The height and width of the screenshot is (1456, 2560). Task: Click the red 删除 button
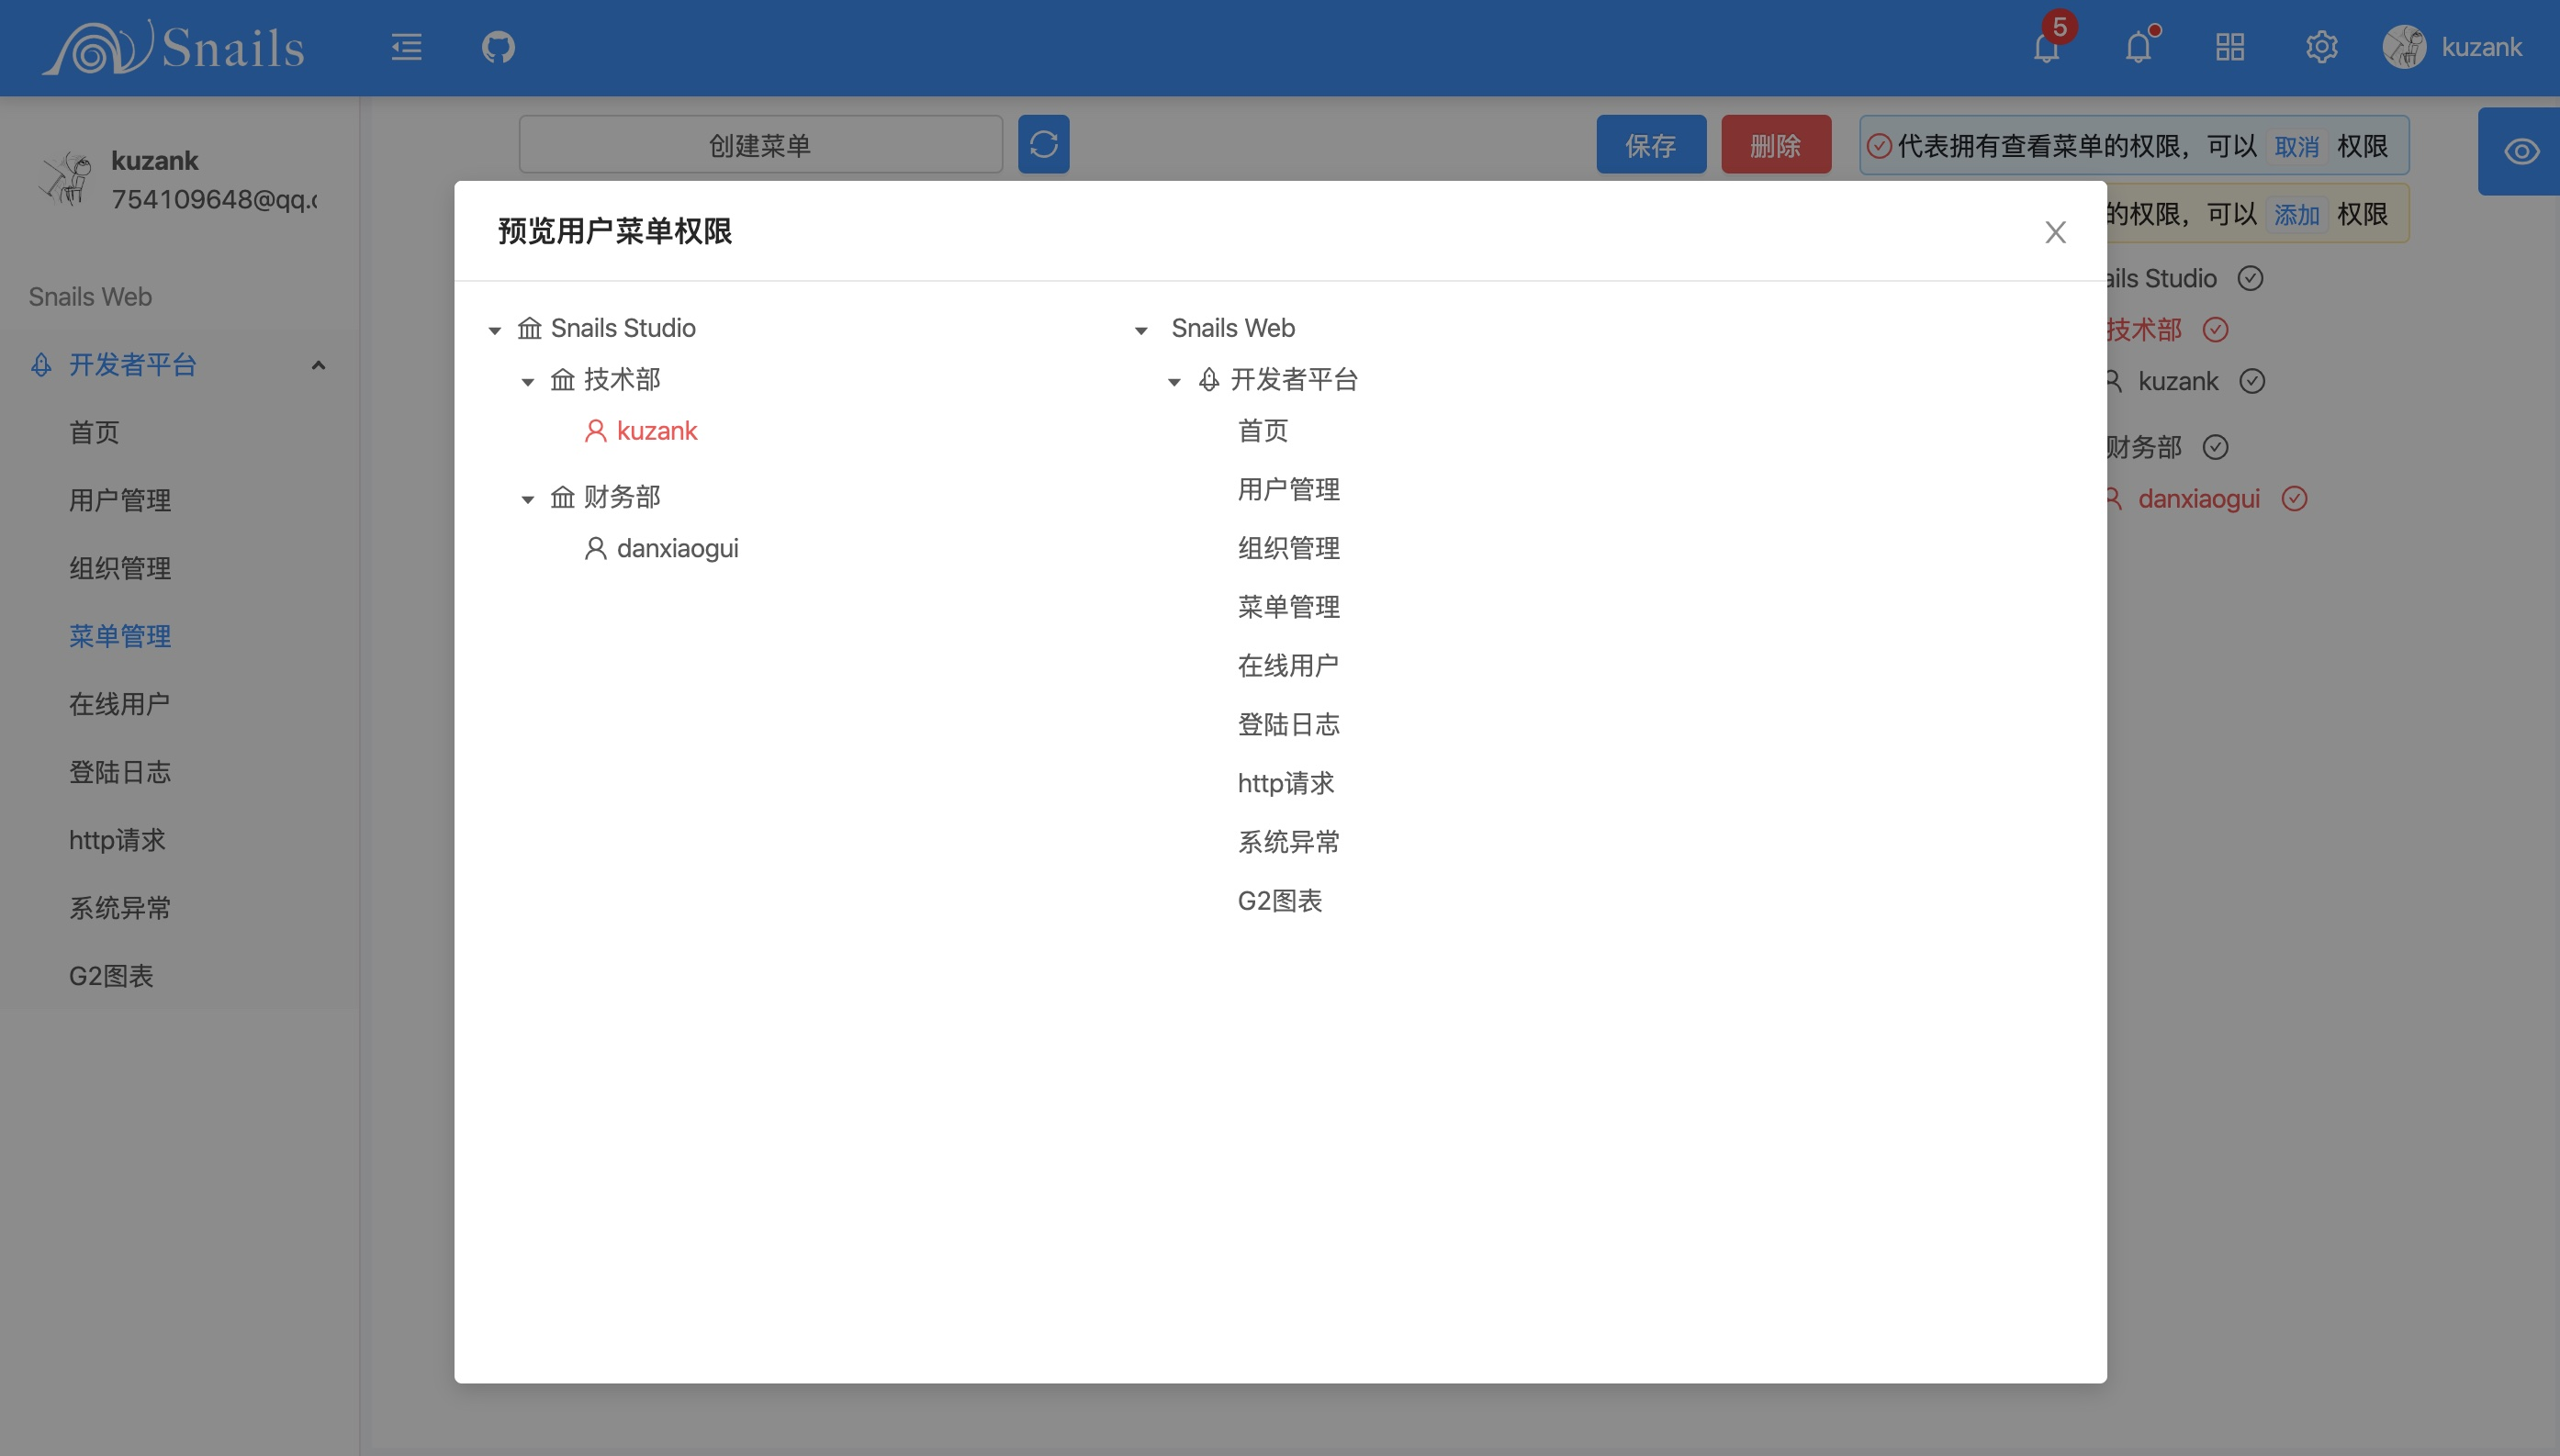(1775, 145)
